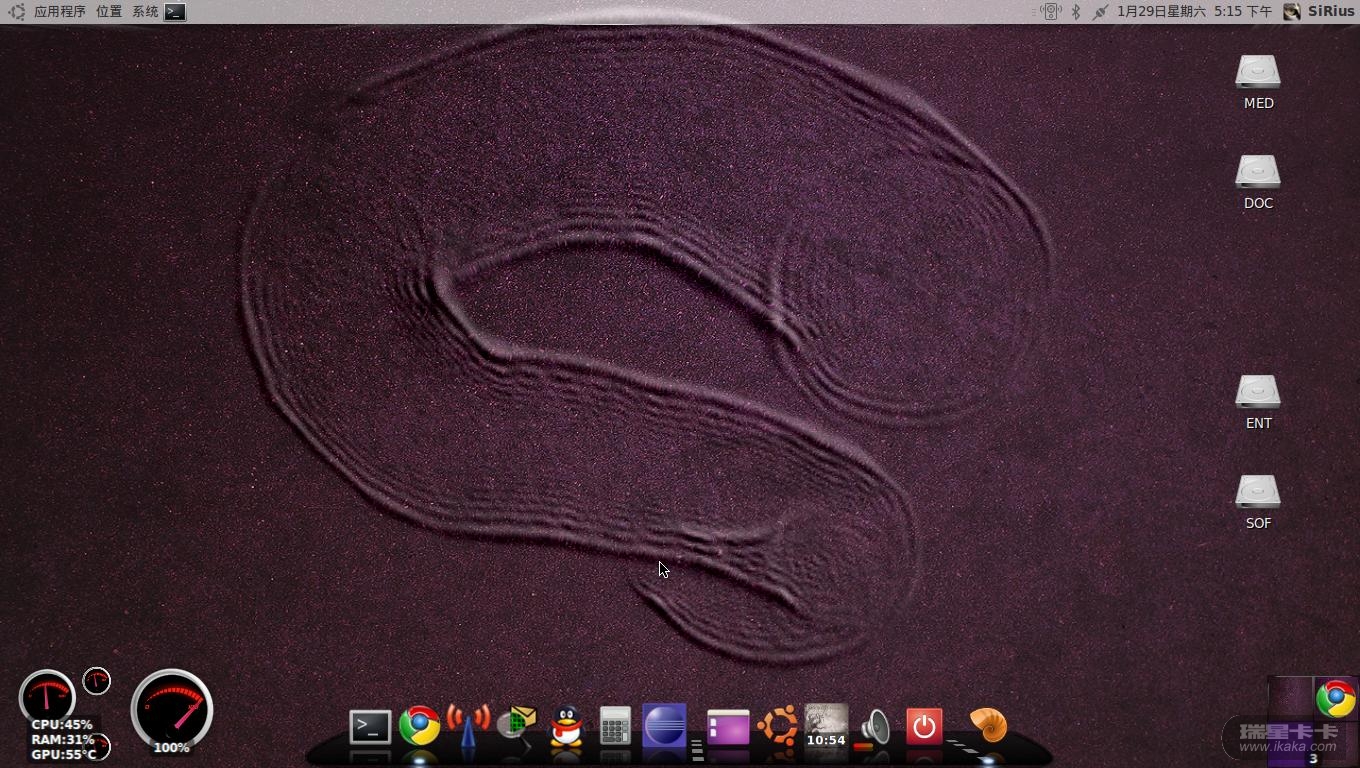This screenshot has height=768, width=1360.
Task: Open the 系统 menu
Action: [145, 12]
